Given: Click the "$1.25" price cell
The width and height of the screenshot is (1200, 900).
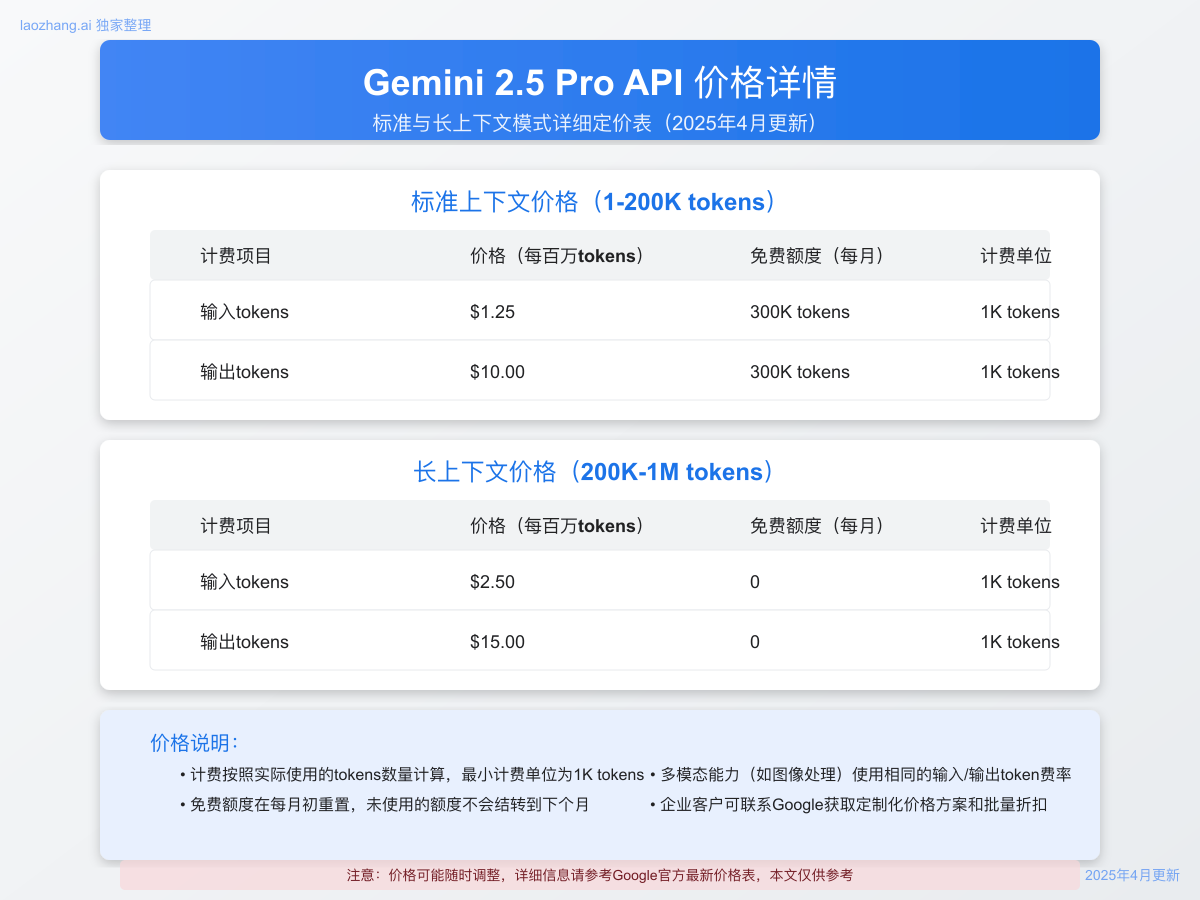Looking at the screenshot, I should 492,312.
